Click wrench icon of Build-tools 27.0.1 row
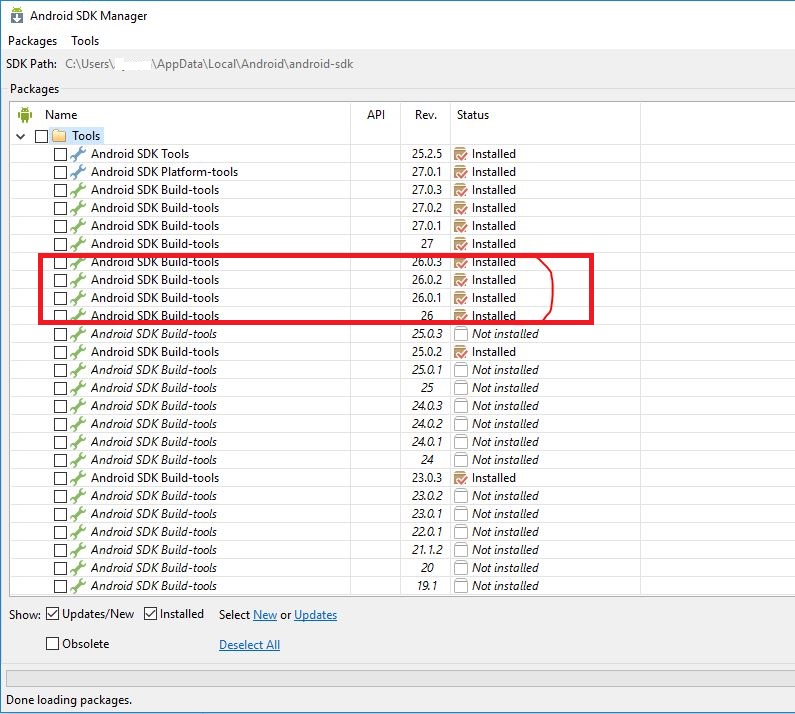795x714 pixels. point(78,226)
